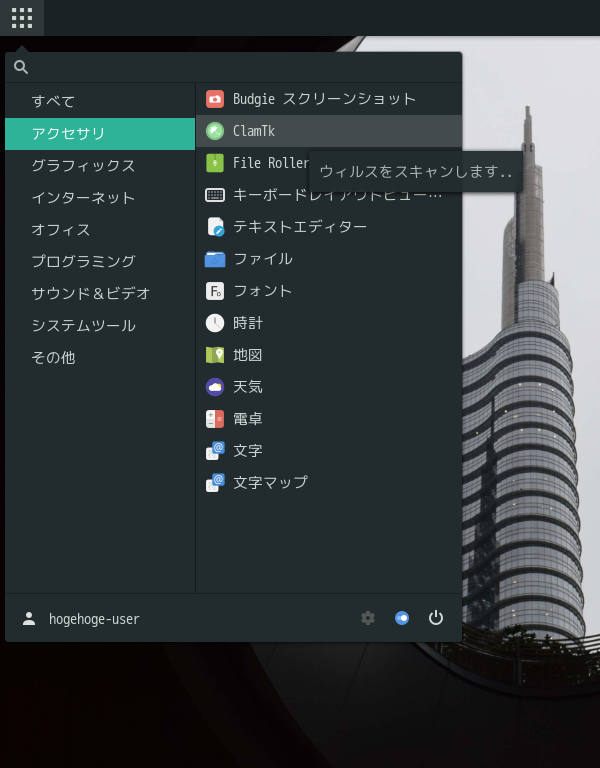Open テキストエディター by its label
The height and width of the screenshot is (768, 600).
click(300, 227)
